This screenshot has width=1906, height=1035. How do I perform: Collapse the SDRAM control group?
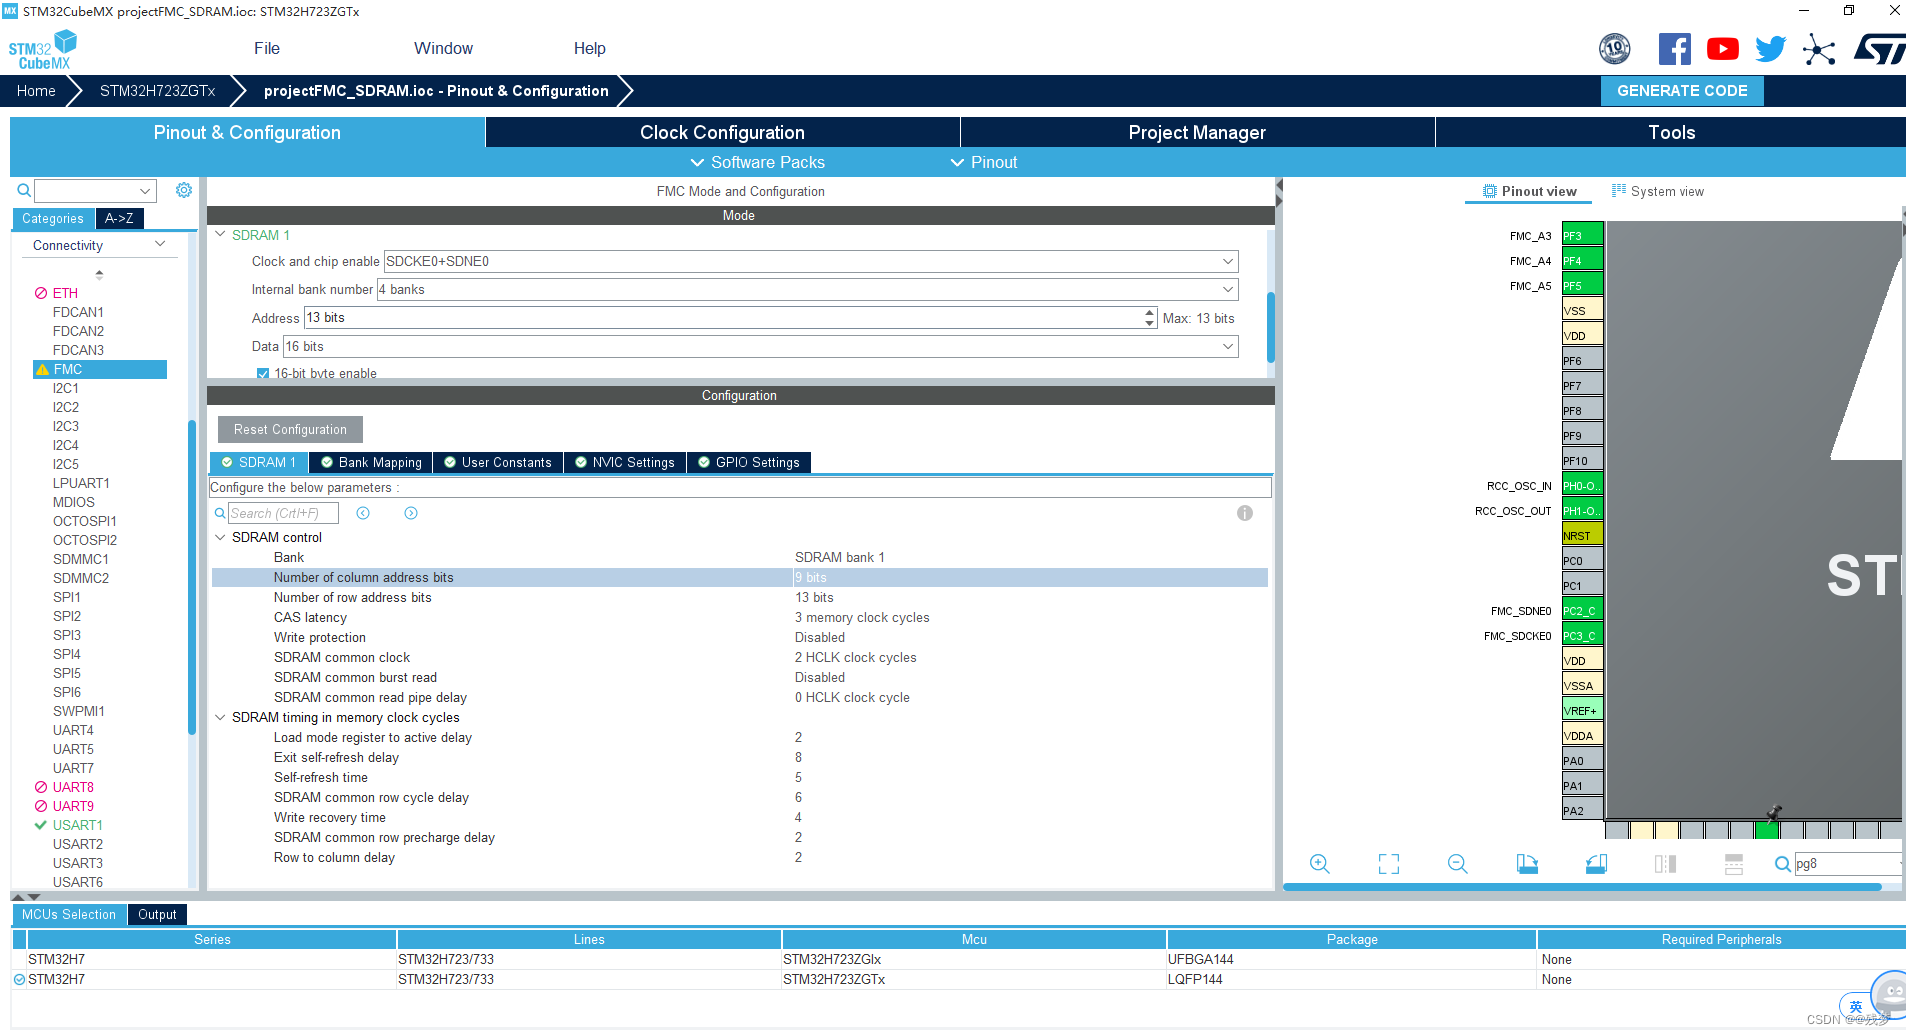point(220,537)
